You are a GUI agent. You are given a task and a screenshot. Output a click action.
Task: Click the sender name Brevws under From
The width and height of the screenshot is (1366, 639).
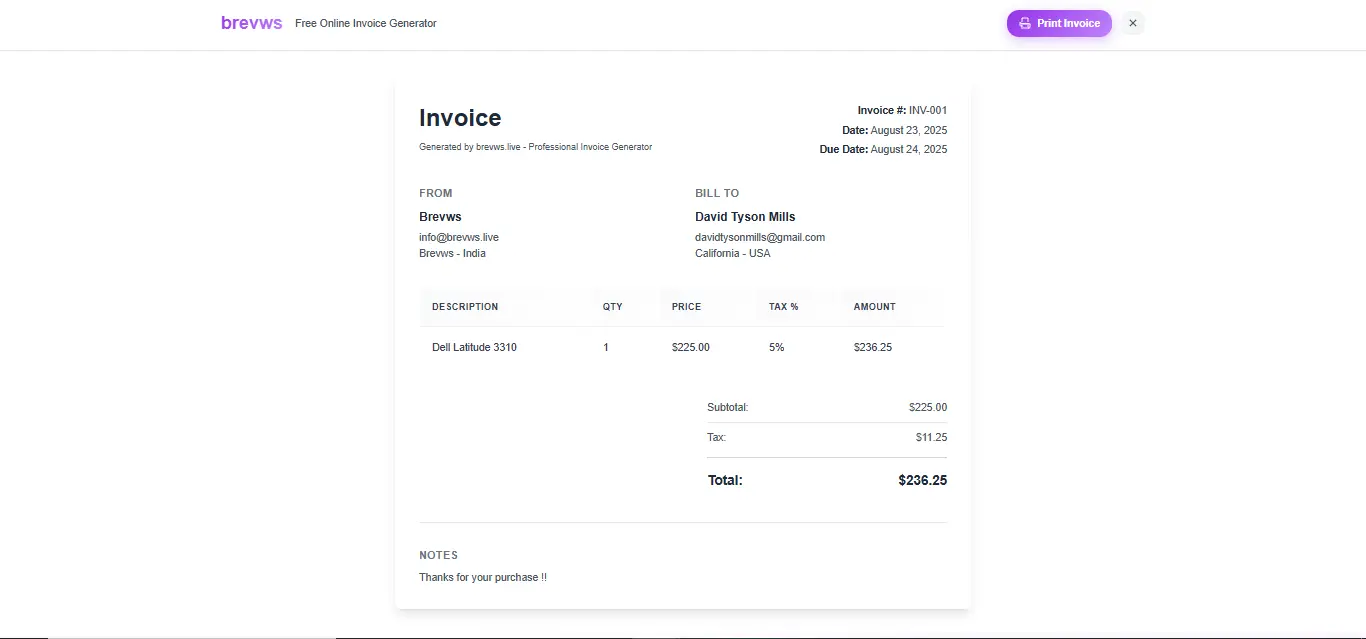(x=440, y=217)
